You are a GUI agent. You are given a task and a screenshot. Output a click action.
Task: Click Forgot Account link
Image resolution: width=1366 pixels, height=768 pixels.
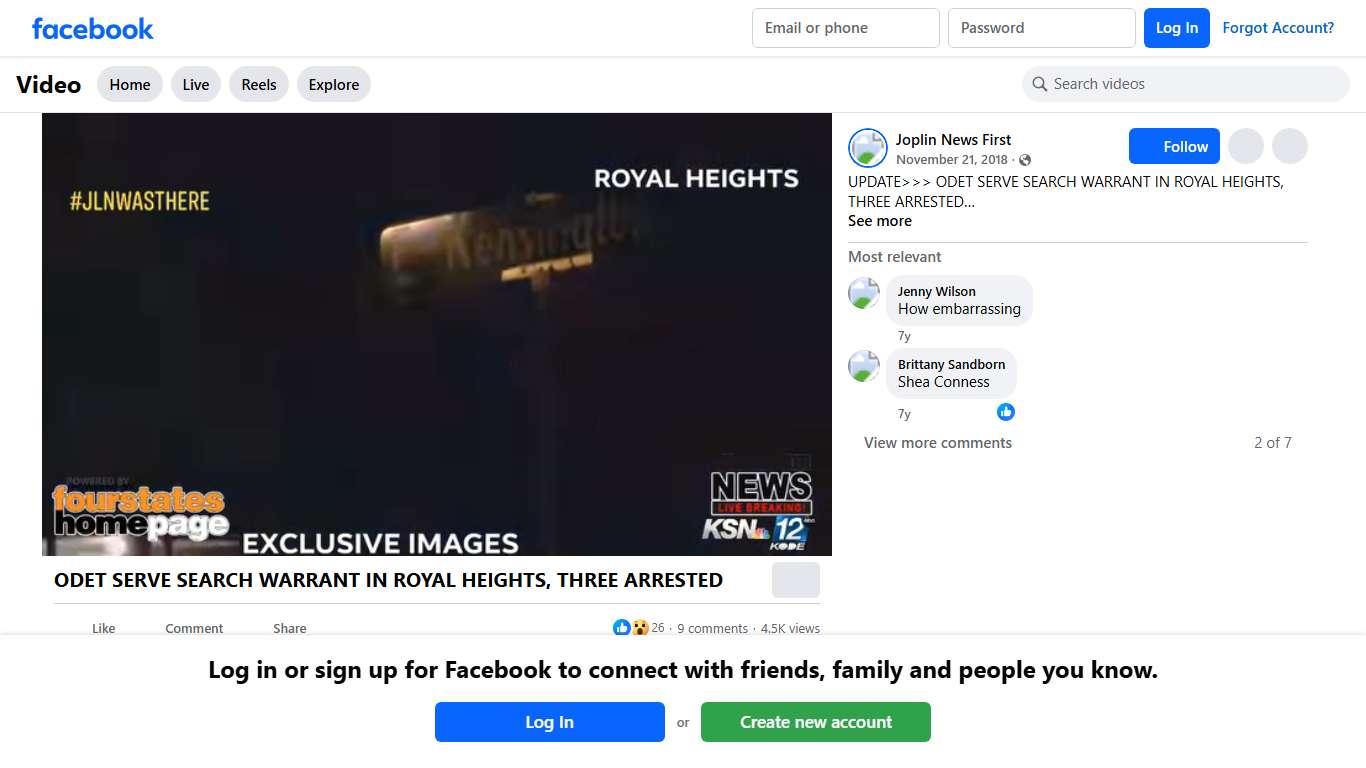1278,28
